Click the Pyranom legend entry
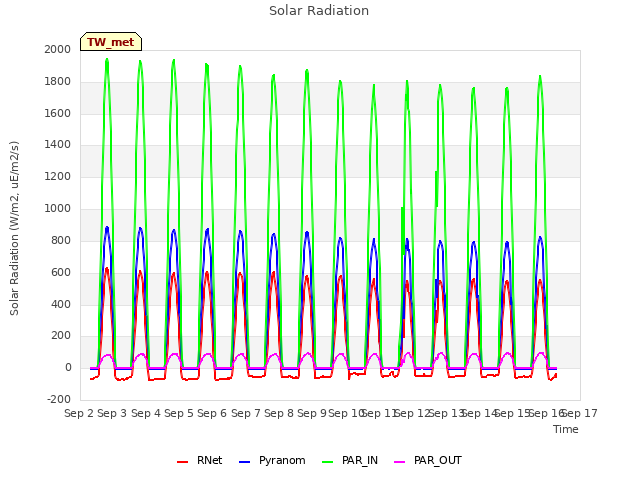 (x=272, y=460)
